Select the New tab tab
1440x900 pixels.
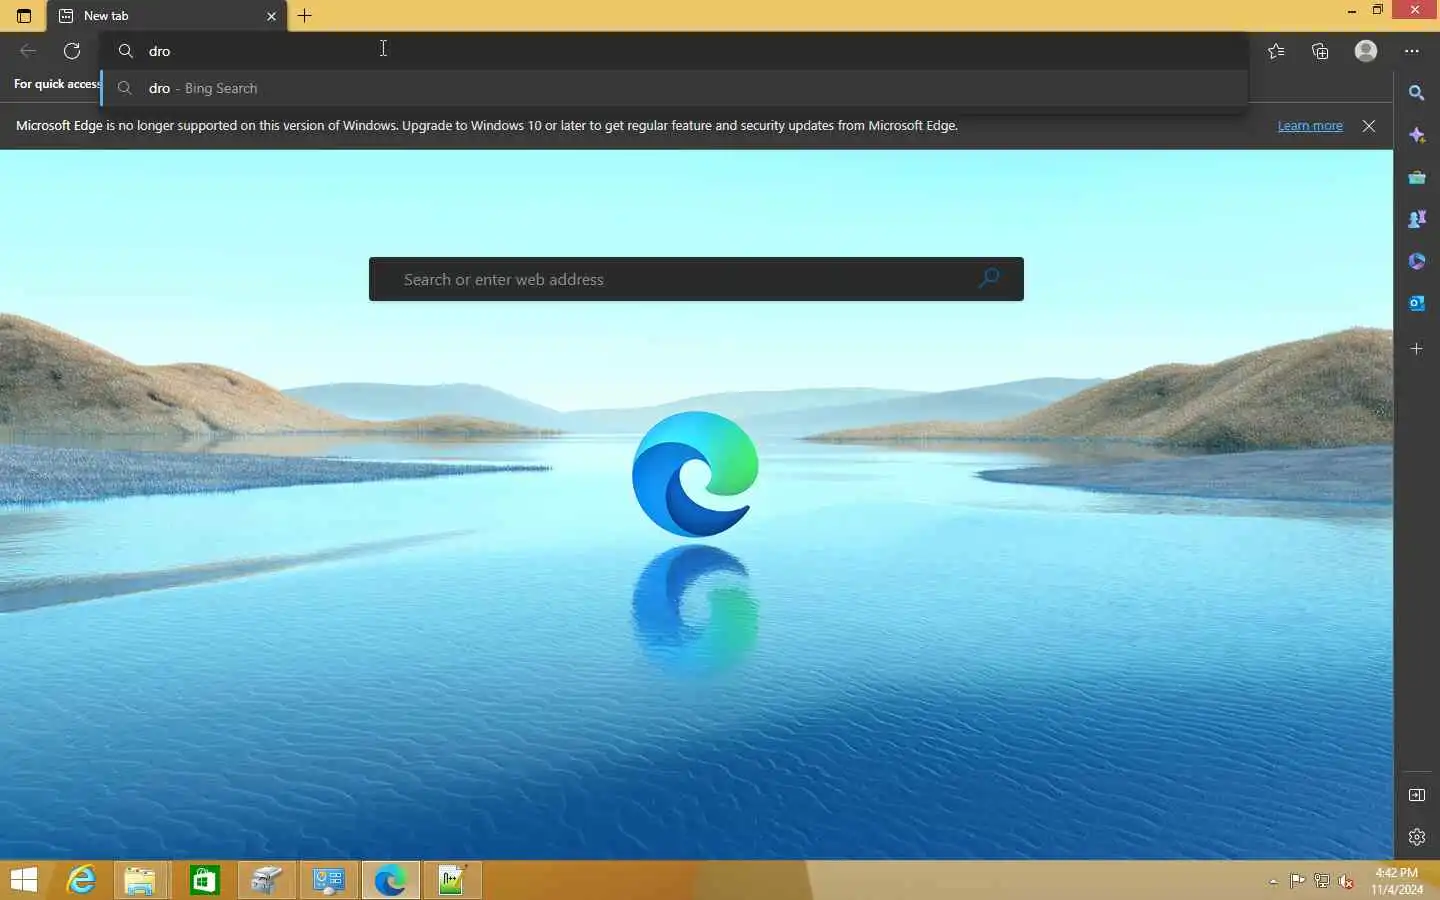(x=167, y=16)
